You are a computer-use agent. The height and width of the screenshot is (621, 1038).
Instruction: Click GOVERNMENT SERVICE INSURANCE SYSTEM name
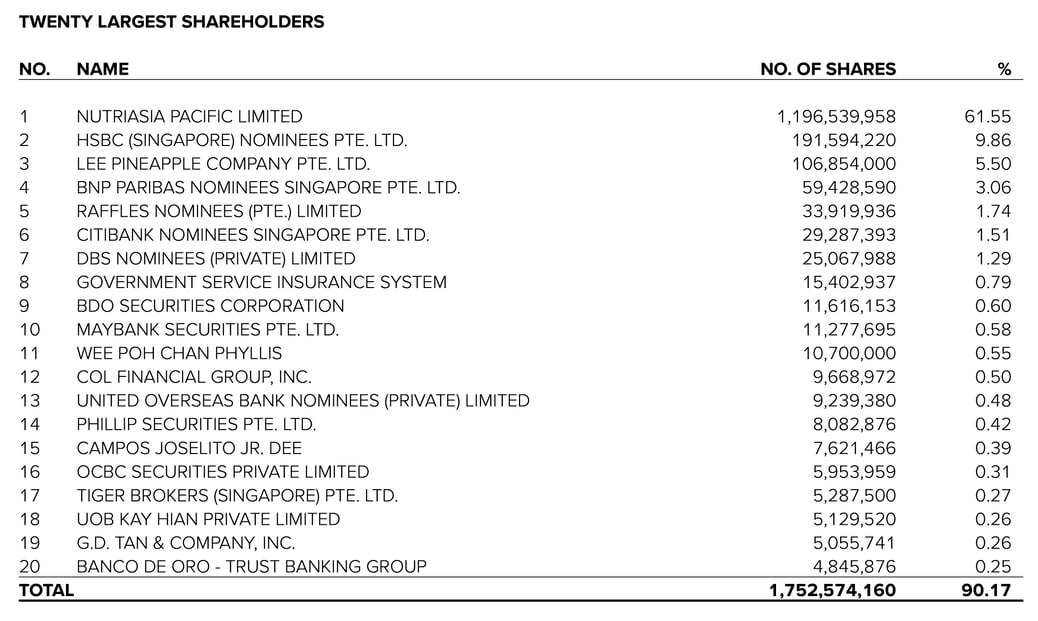click(x=261, y=282)
